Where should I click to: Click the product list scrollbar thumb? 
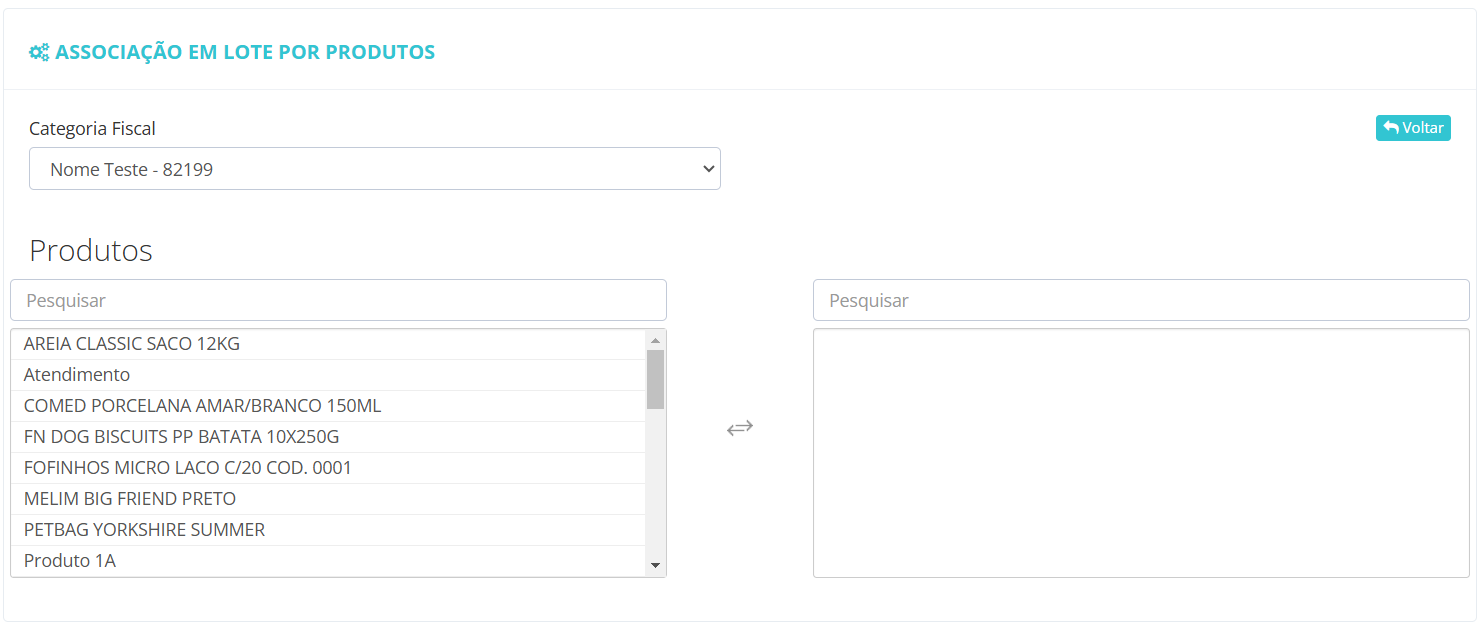point(655,379)
